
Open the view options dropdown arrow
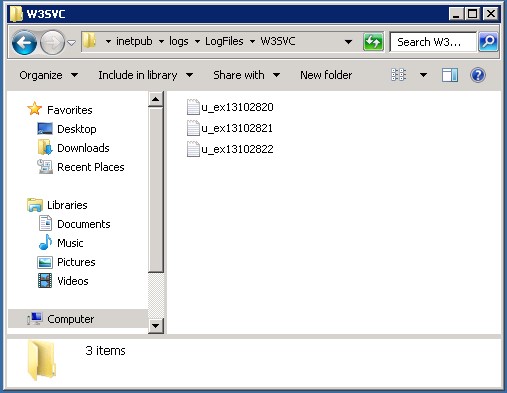[x=423, y=75]
